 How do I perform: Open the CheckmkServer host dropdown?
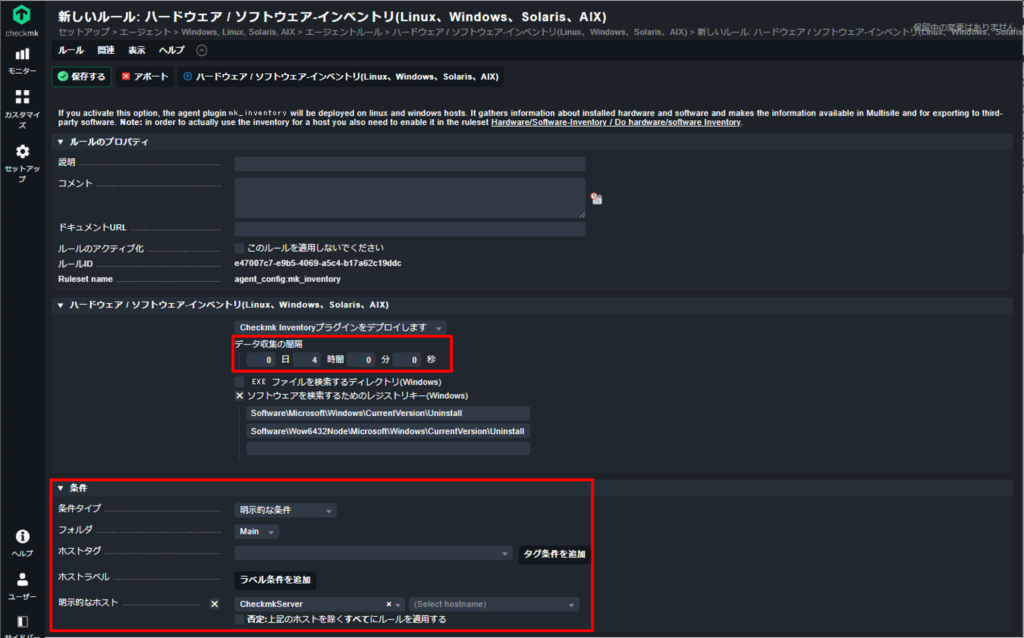(x=319, y=604)
